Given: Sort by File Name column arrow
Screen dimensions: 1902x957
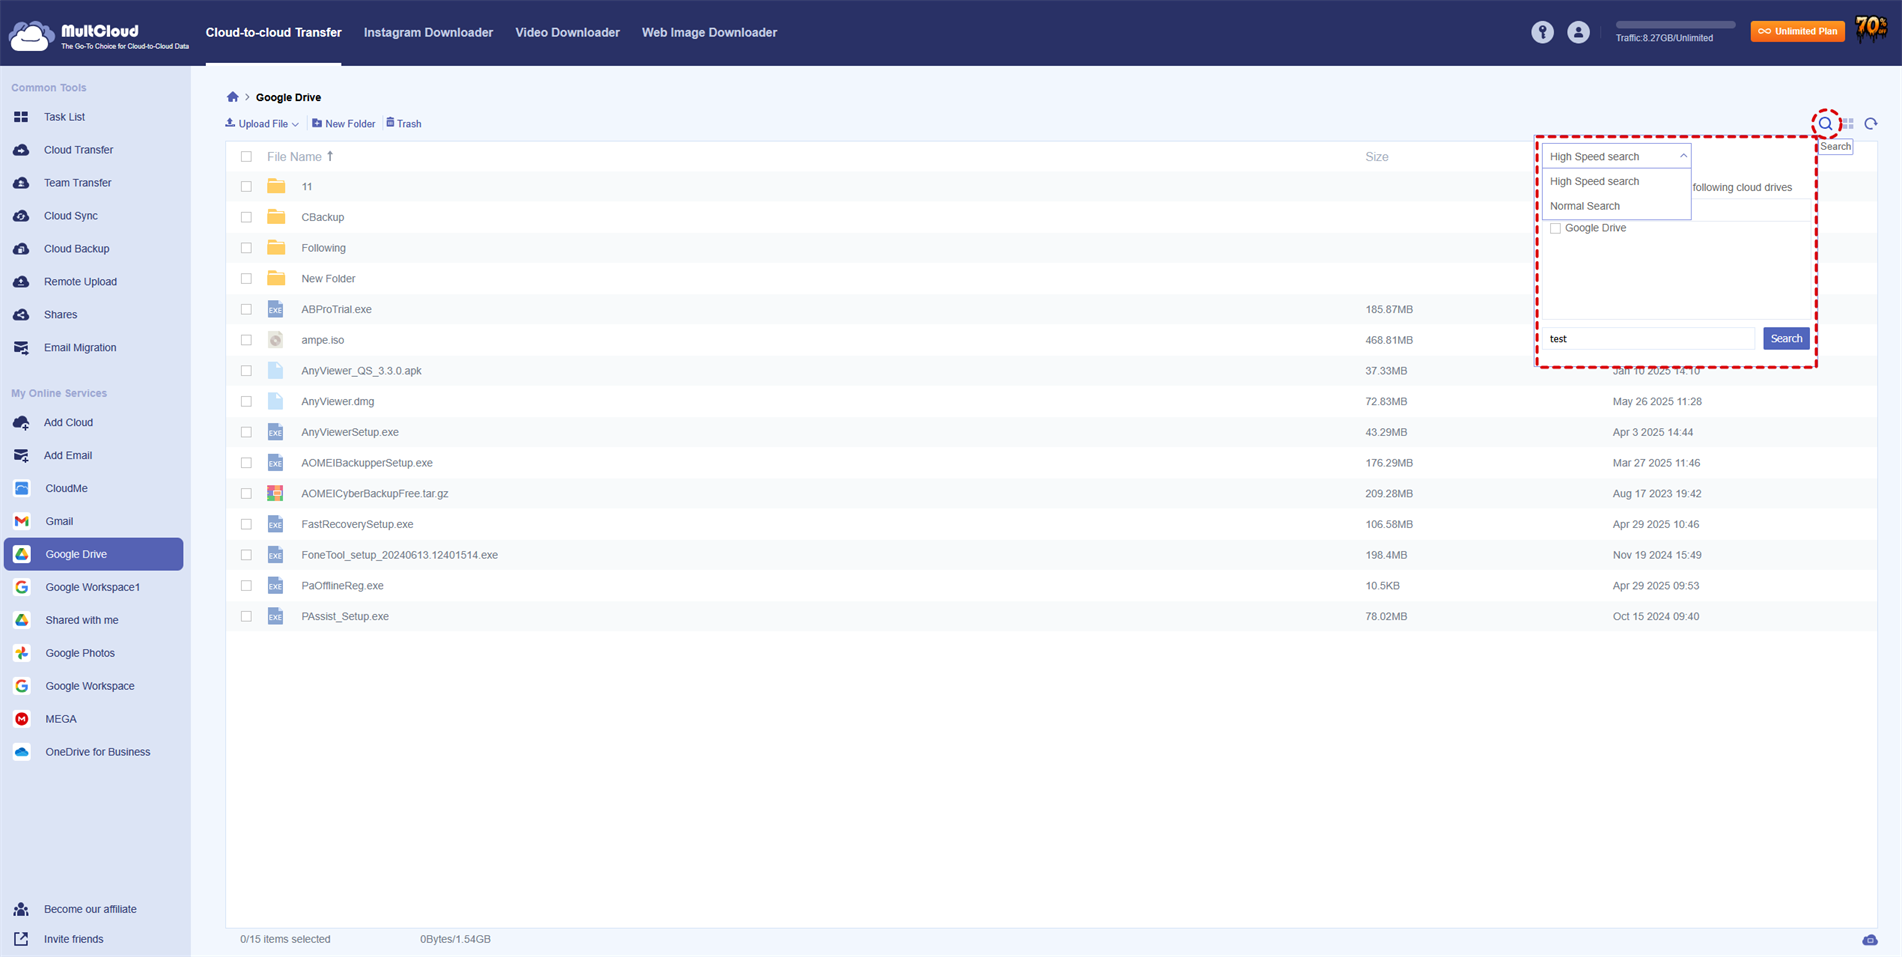Looking at the screenshot, I should [x=330, y=156].
